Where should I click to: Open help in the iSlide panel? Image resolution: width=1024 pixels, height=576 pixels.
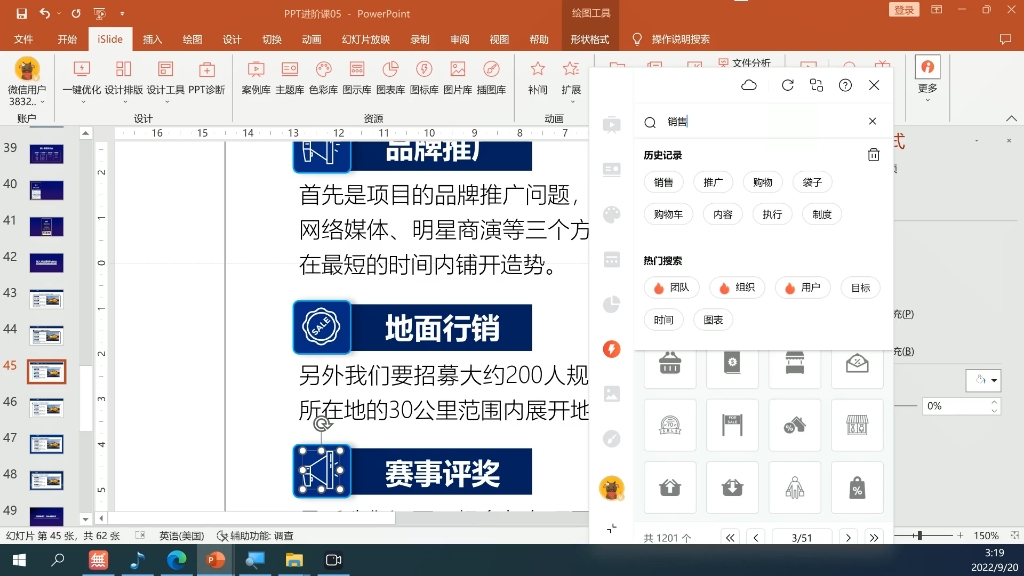click(846, 86)
